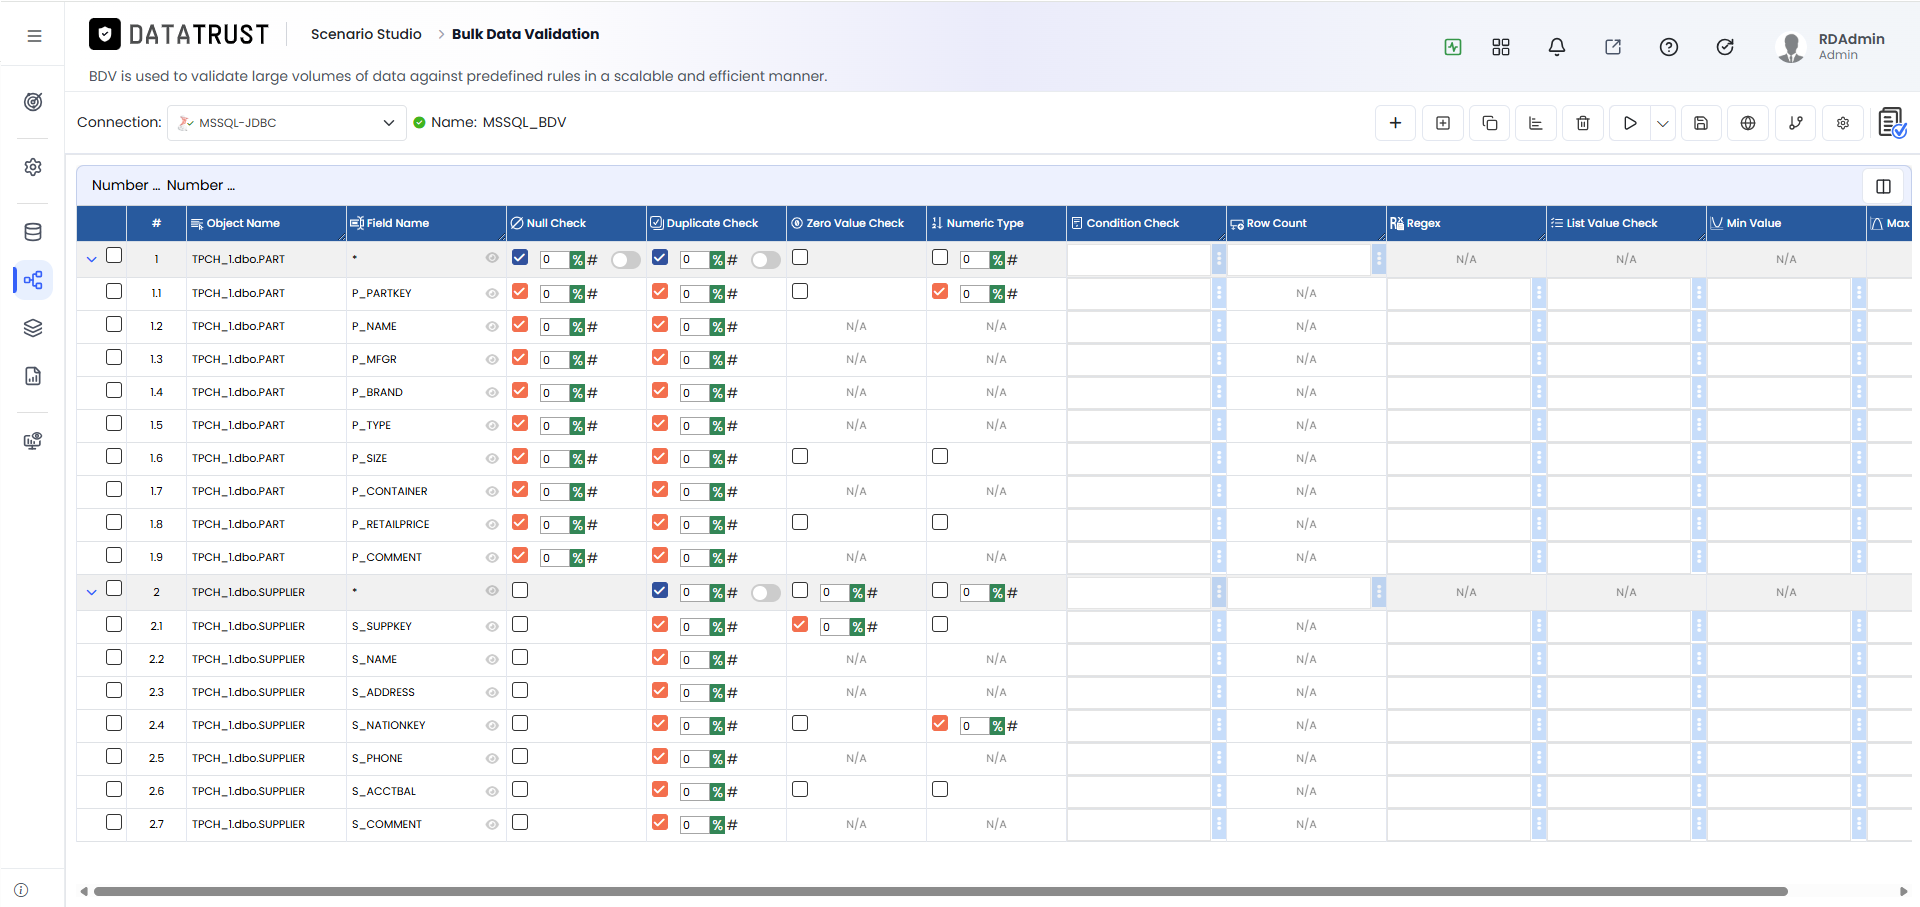The image size is (1920, 907).
Task: Open the database icon in left sidebar
Action: tap(33, 232)
